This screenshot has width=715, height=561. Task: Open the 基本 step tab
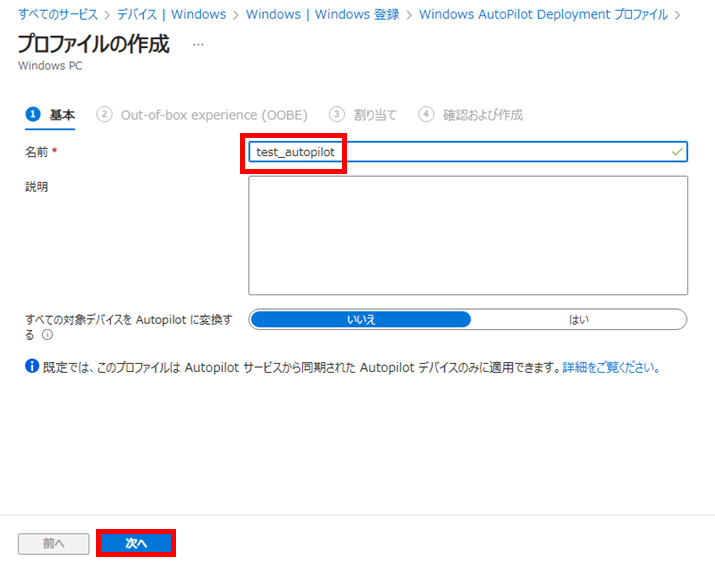50,114
